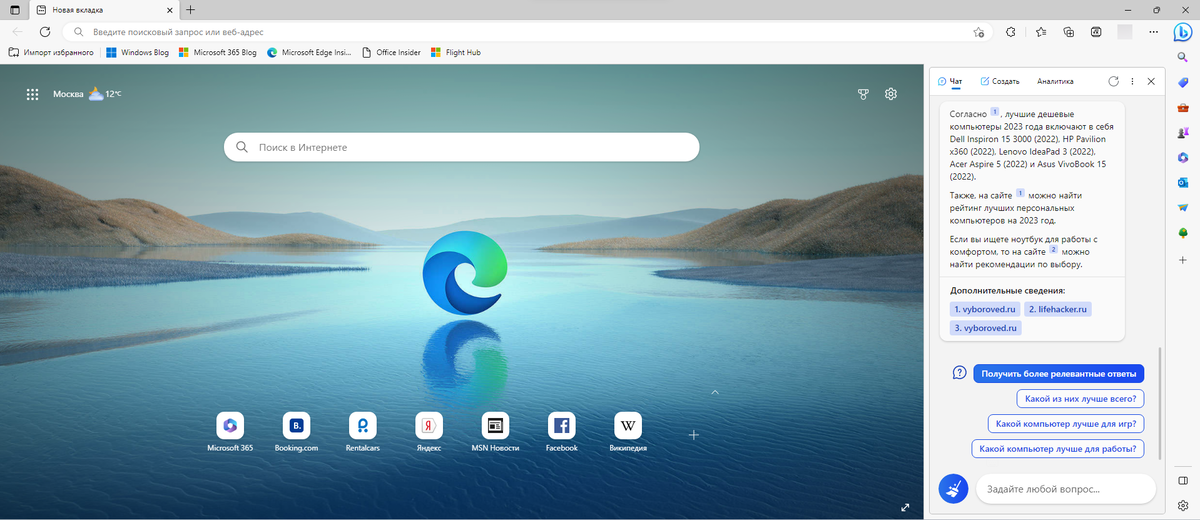Image resolution: width=1200 pixels, height=520 pixels.
Task: Open the Rewards trophy icon on the new tab page
Action: (863, 94)
